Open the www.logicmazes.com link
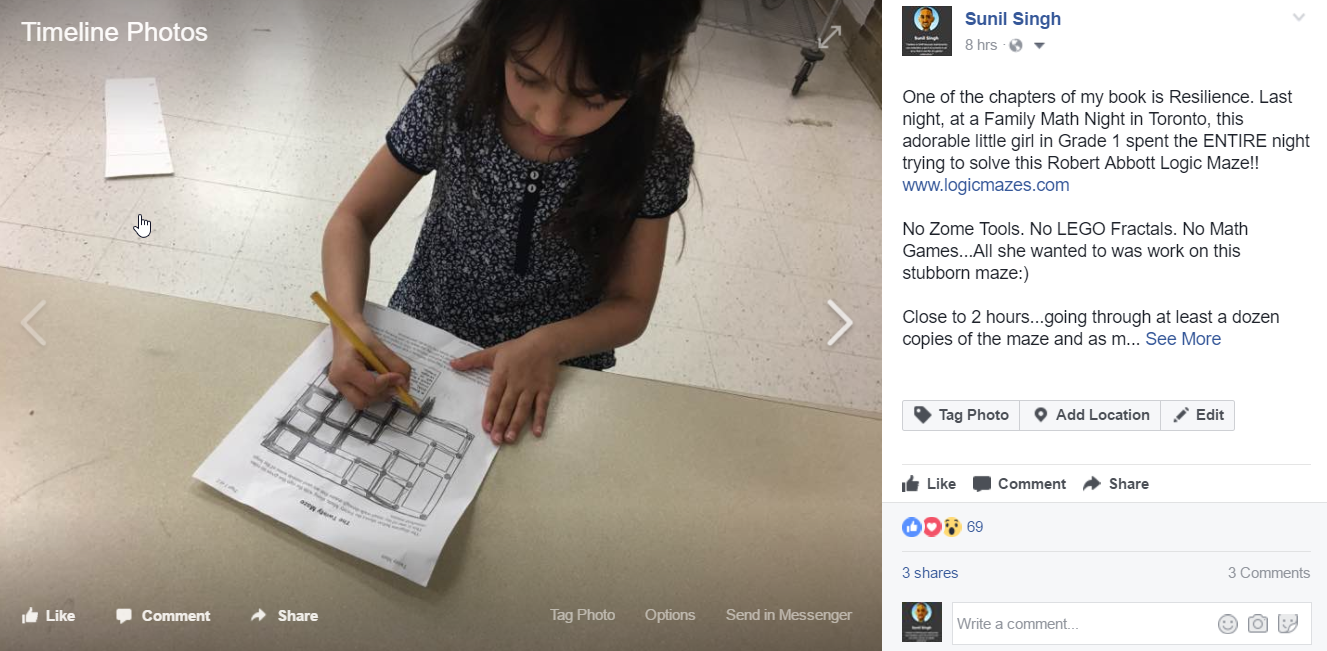Image resolution: width=1327 pixels, height=651 pixels. (986, 185)
